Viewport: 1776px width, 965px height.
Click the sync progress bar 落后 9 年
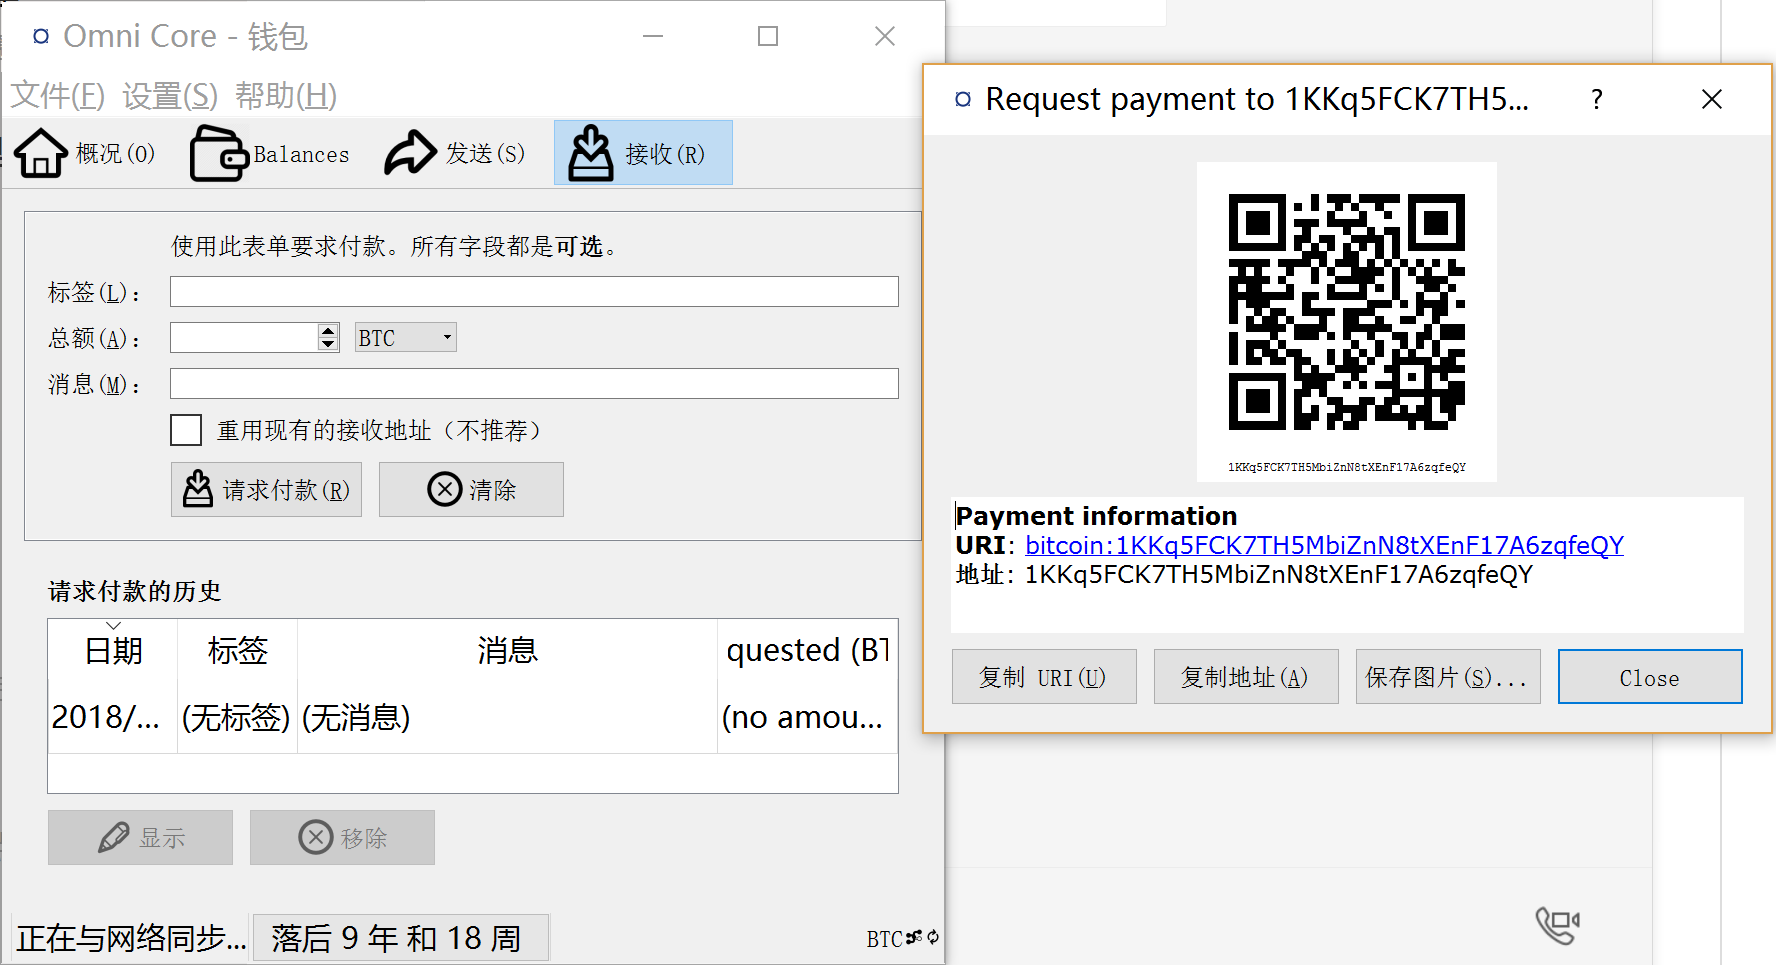point(400,938)
